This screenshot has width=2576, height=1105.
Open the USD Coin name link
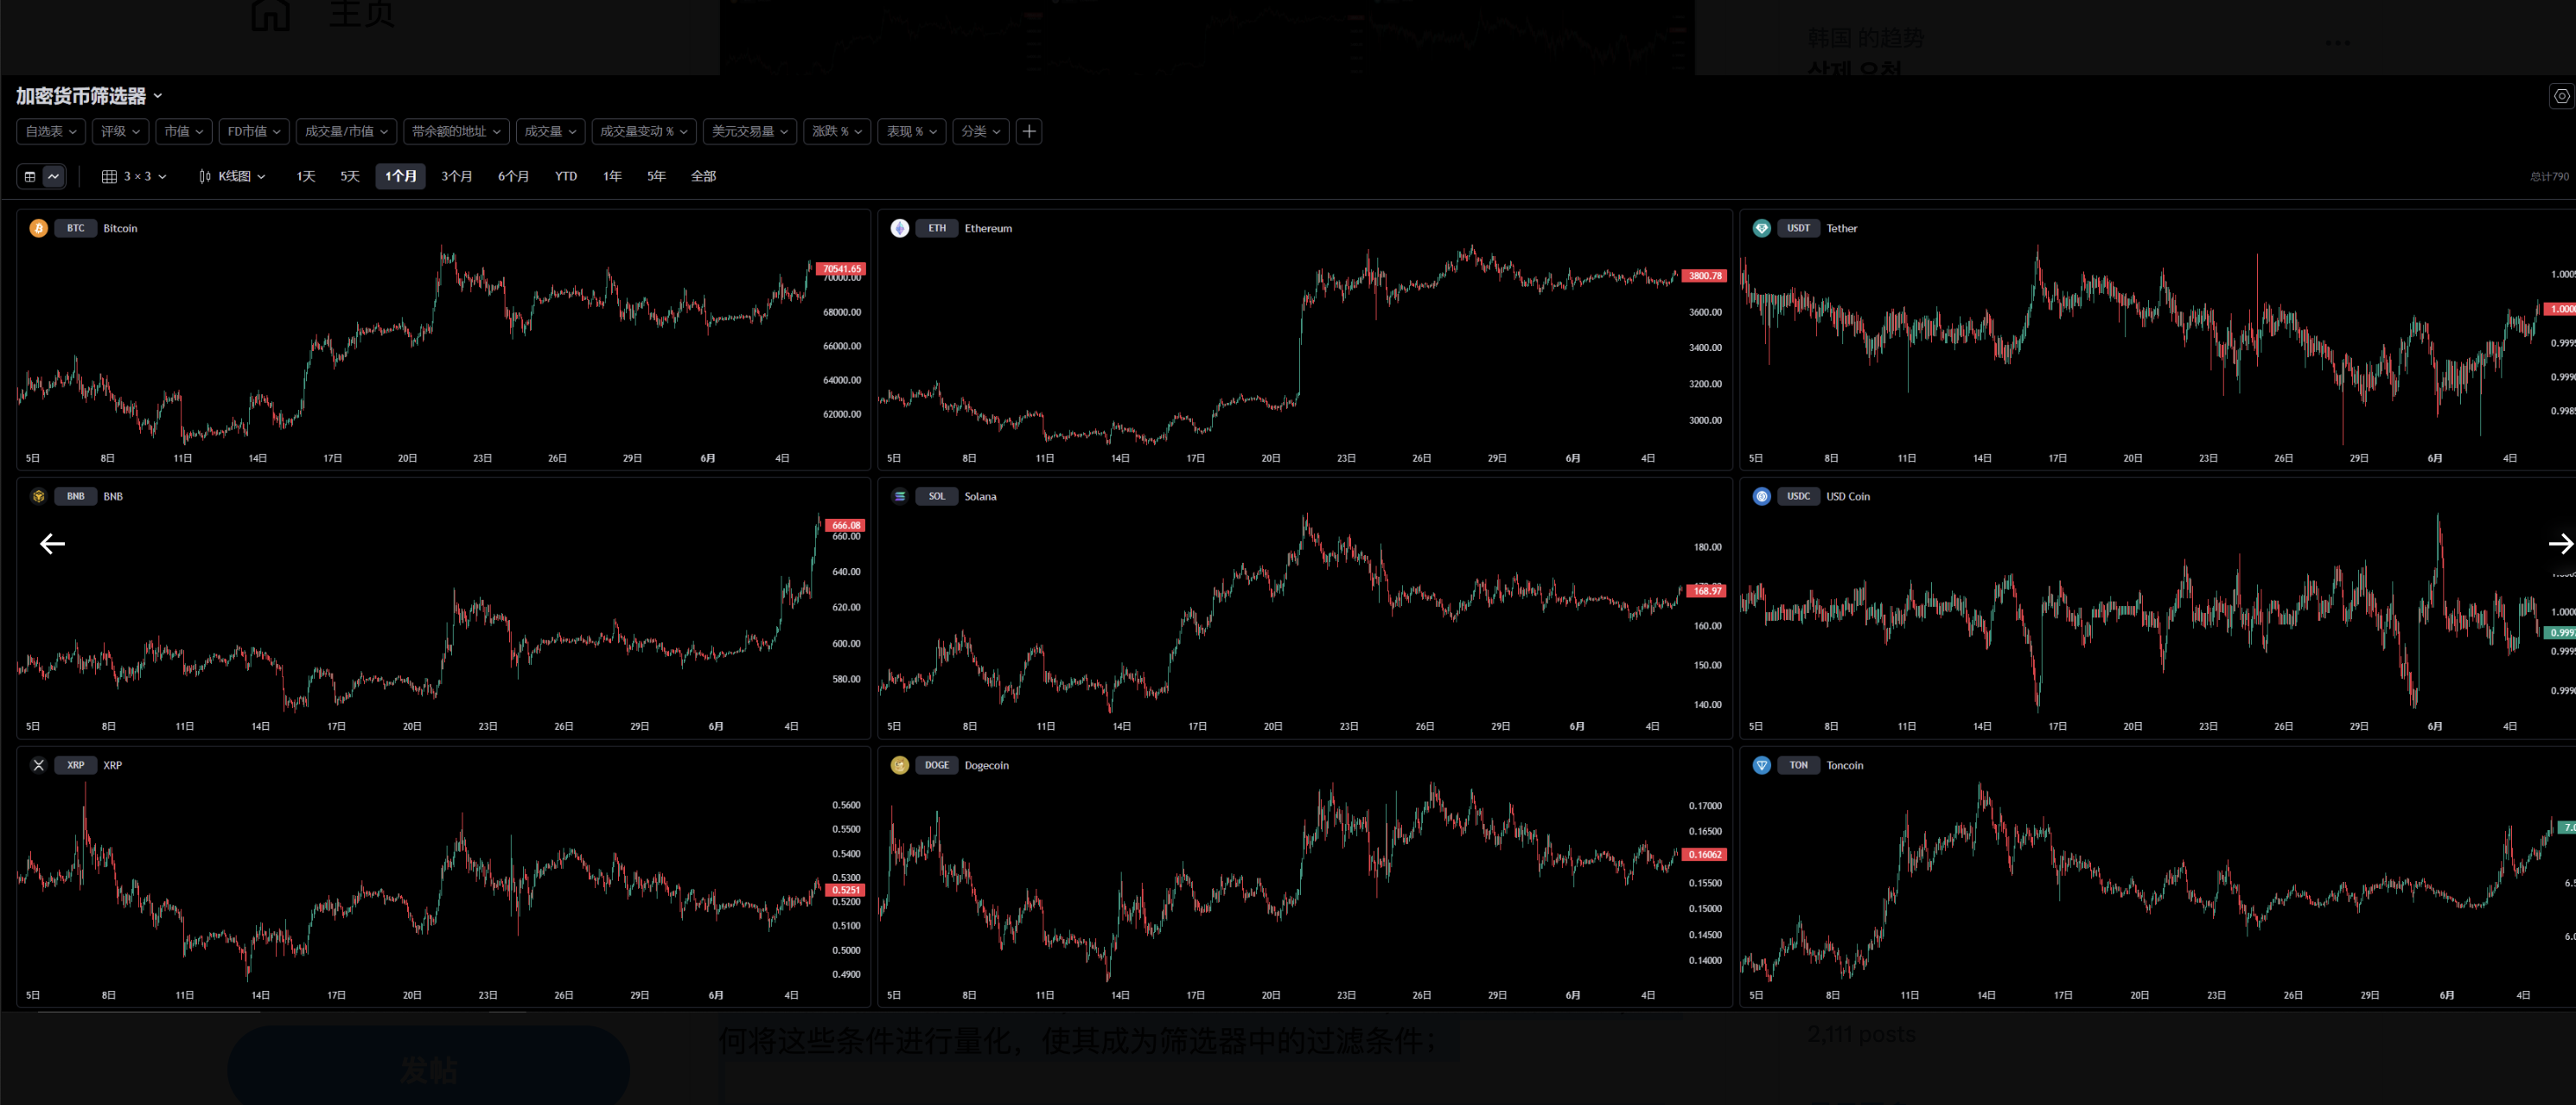[1848, 496]
